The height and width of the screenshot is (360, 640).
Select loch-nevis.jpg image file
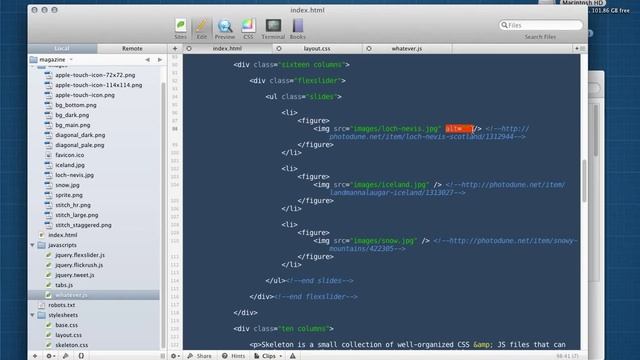pos(74,175)
